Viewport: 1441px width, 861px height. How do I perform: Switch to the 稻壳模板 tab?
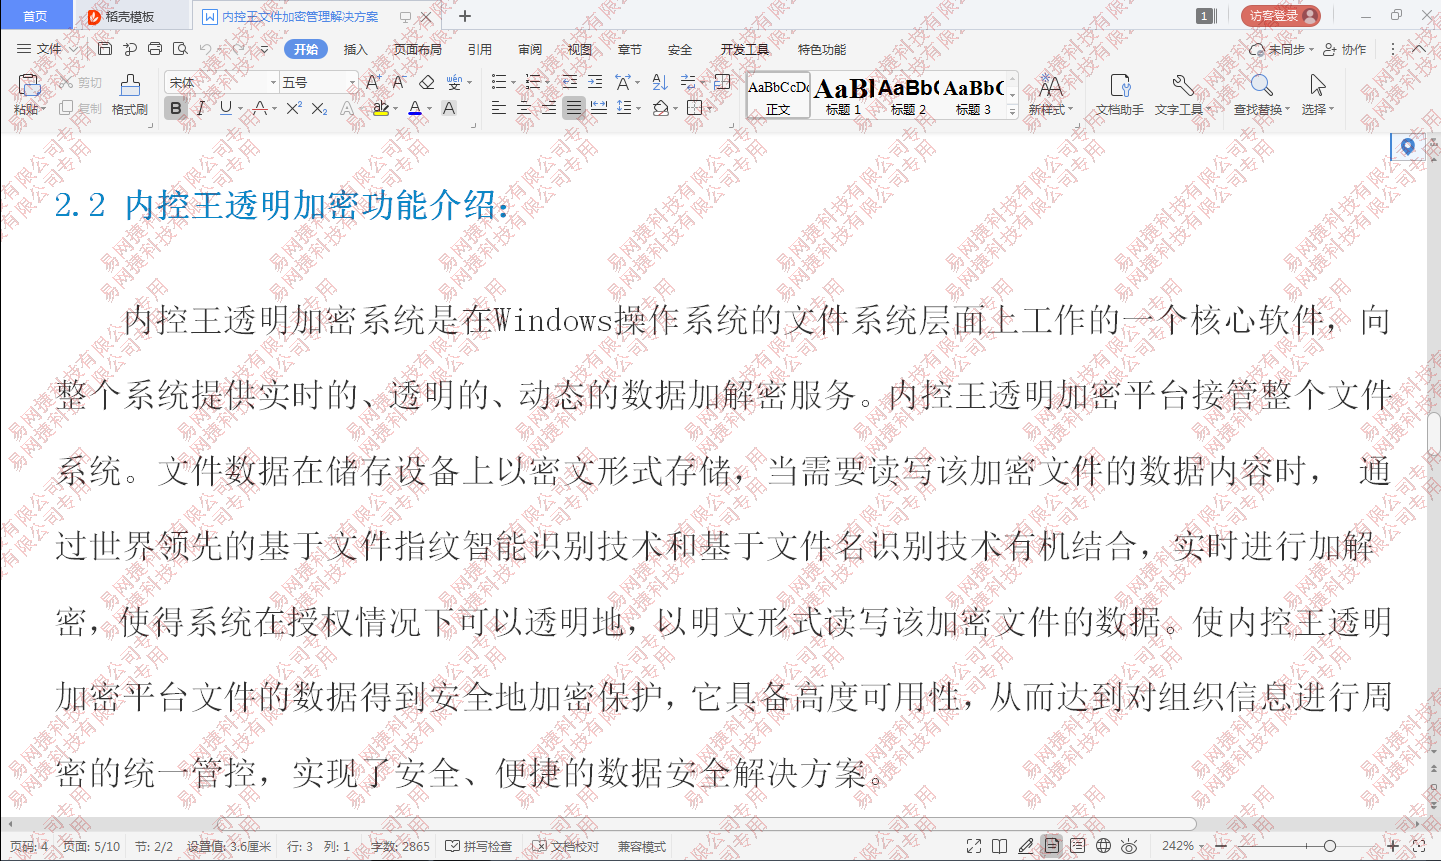[131, 16]
